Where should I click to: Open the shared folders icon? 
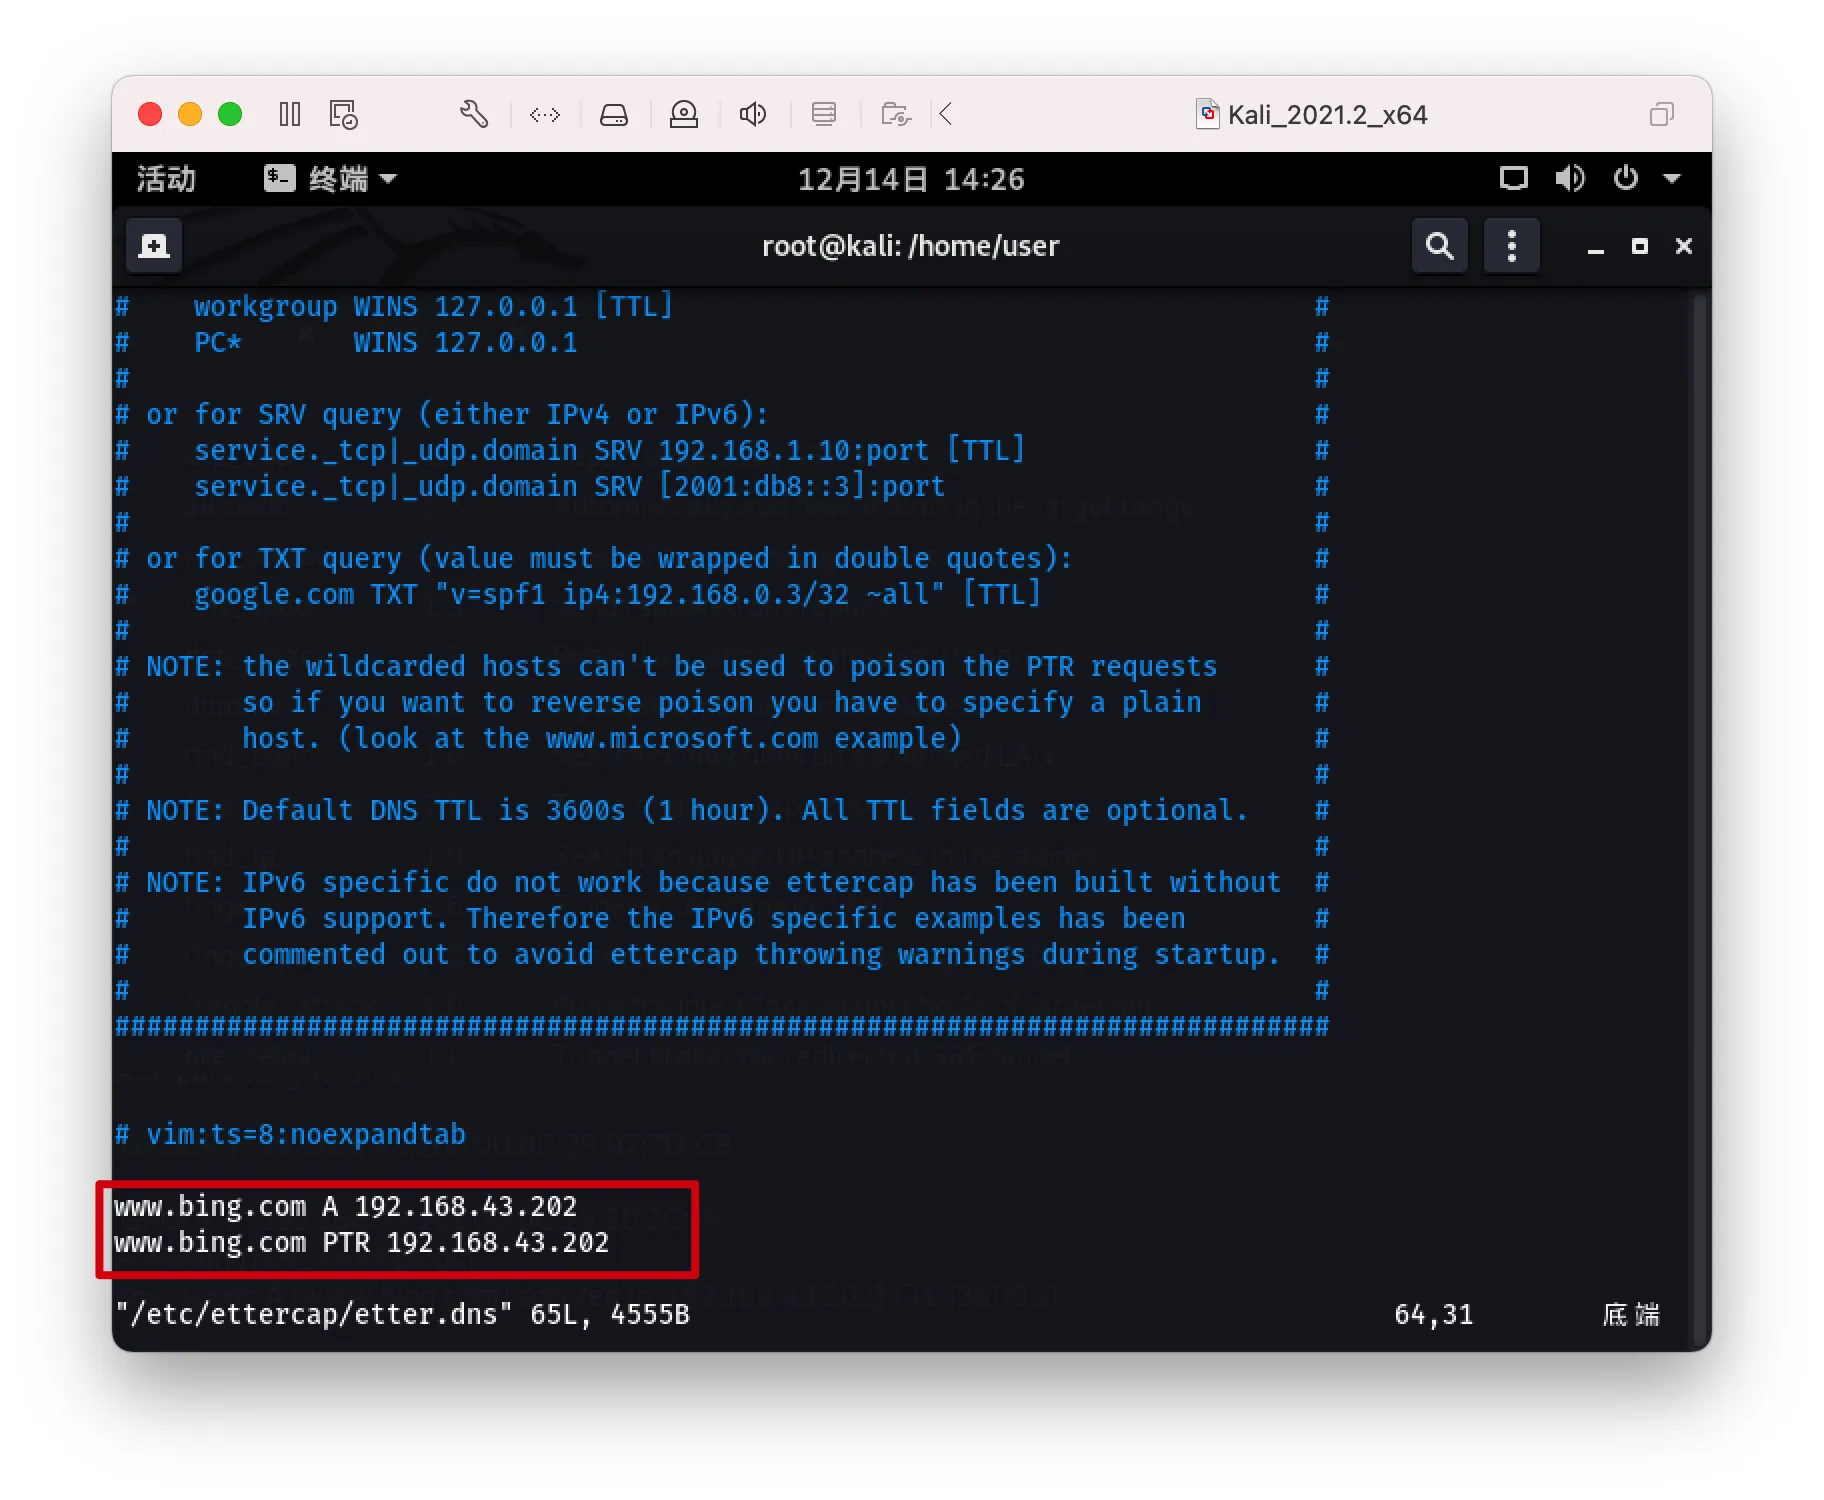[896, 115]
